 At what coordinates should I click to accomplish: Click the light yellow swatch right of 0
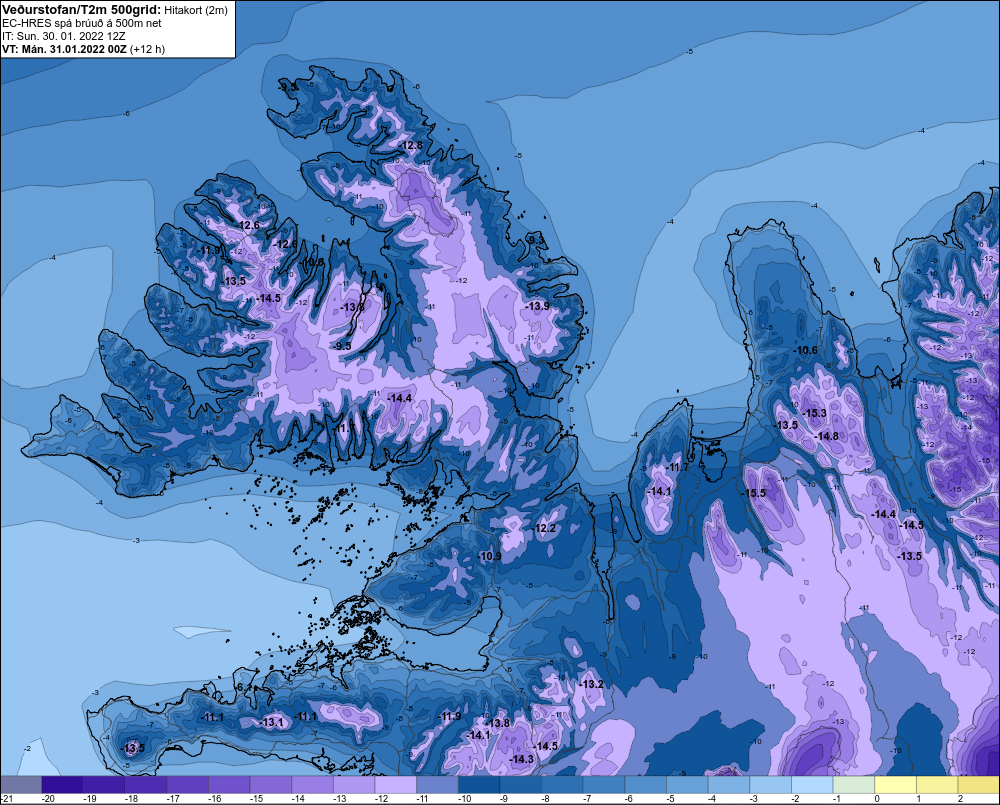pos(896,785)
